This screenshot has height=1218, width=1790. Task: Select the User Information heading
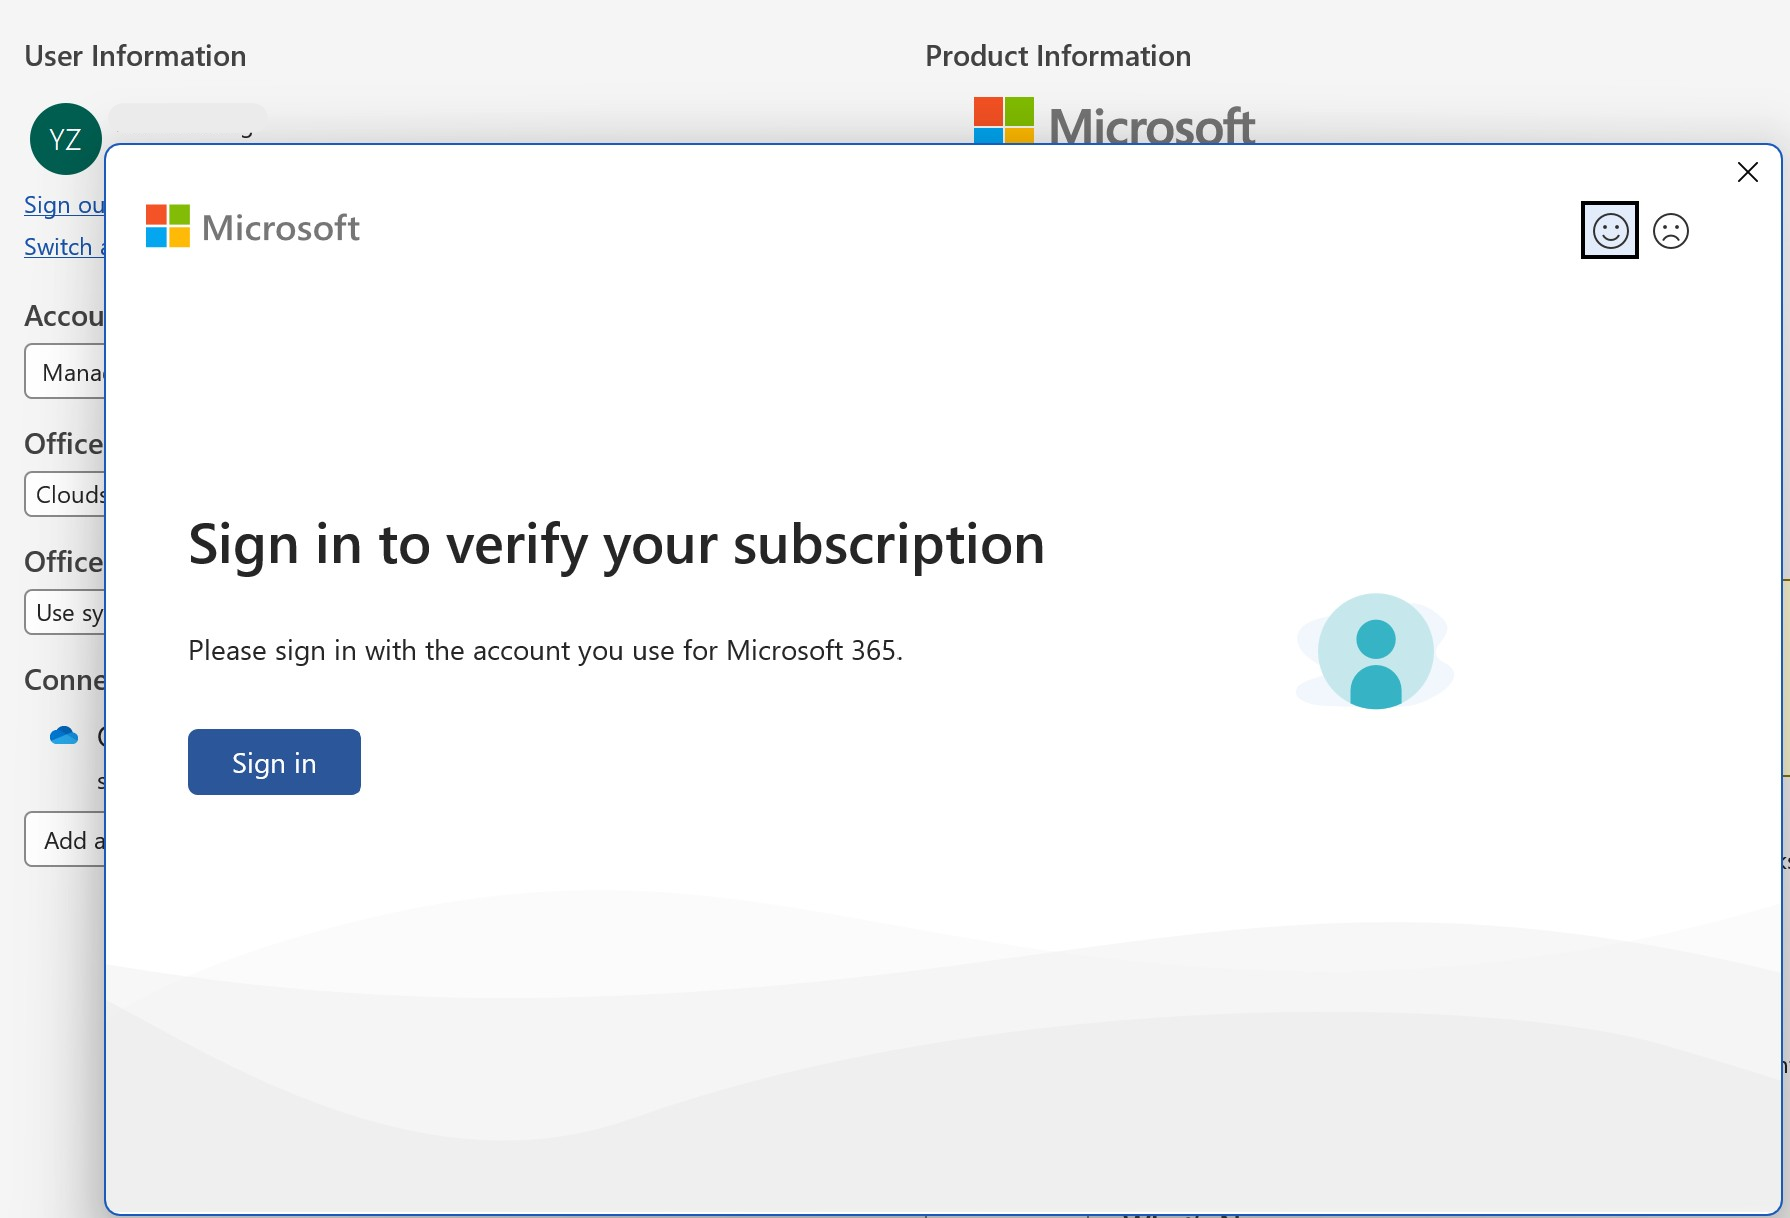click(135, 56)
